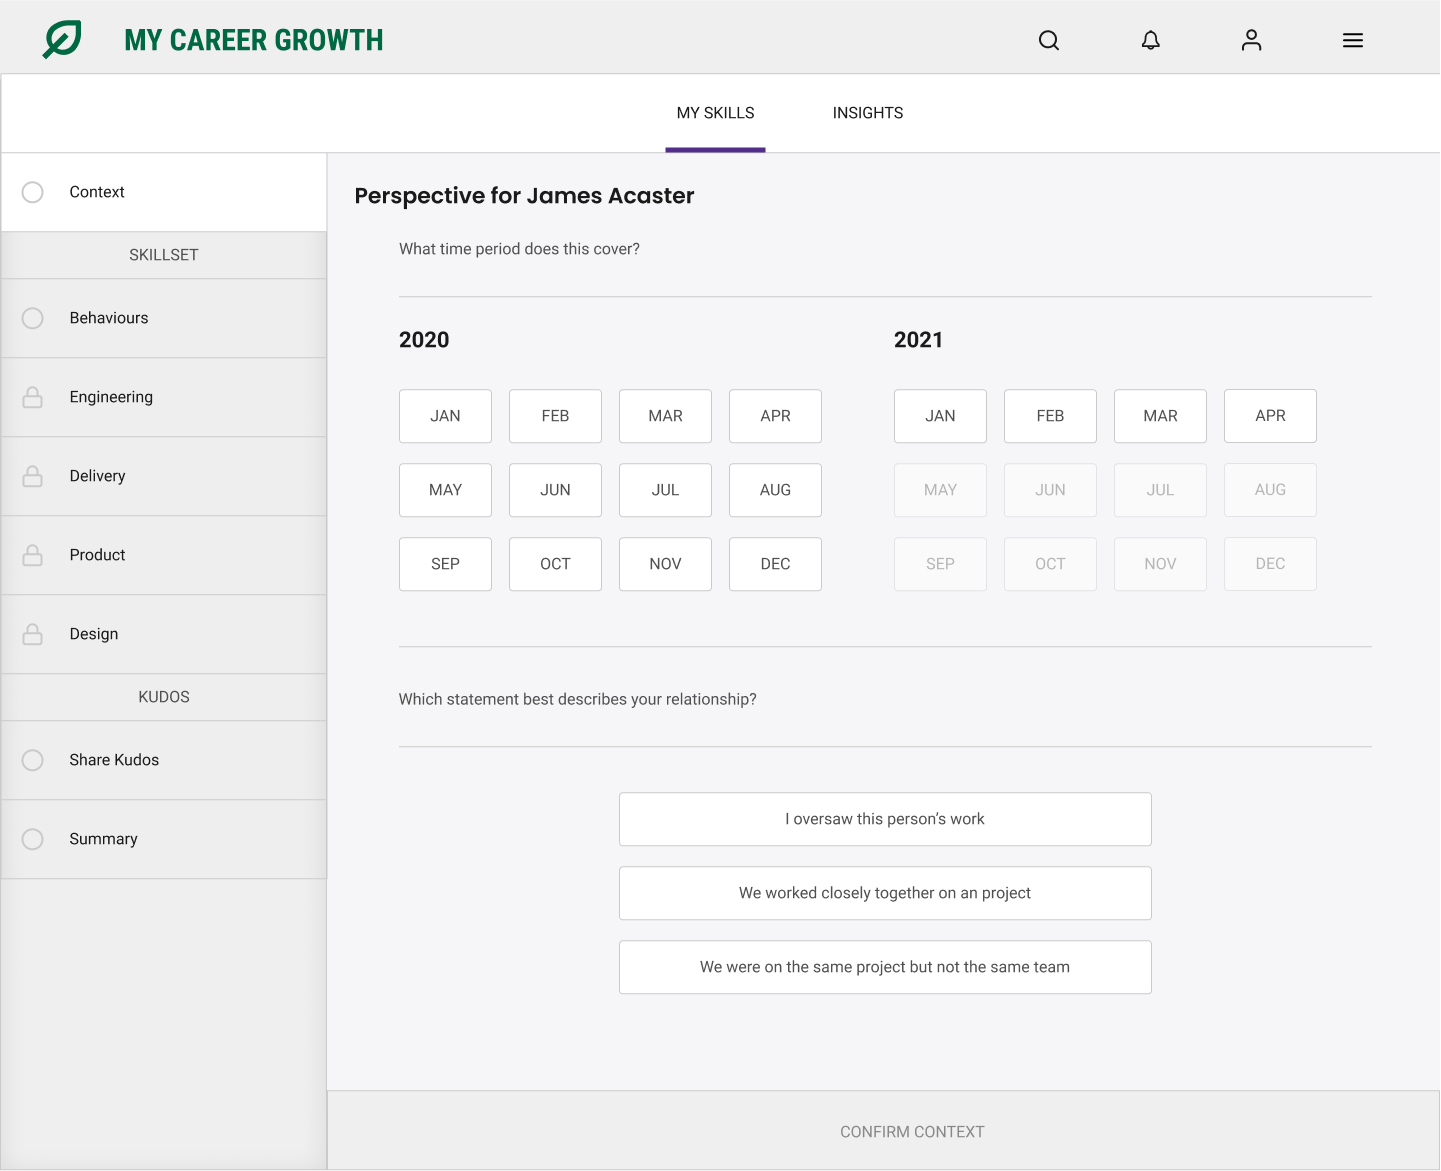The height and width of the screenshot is (1171, 1441).
Task: Open the user profile icon
Action: [1251, 40]
